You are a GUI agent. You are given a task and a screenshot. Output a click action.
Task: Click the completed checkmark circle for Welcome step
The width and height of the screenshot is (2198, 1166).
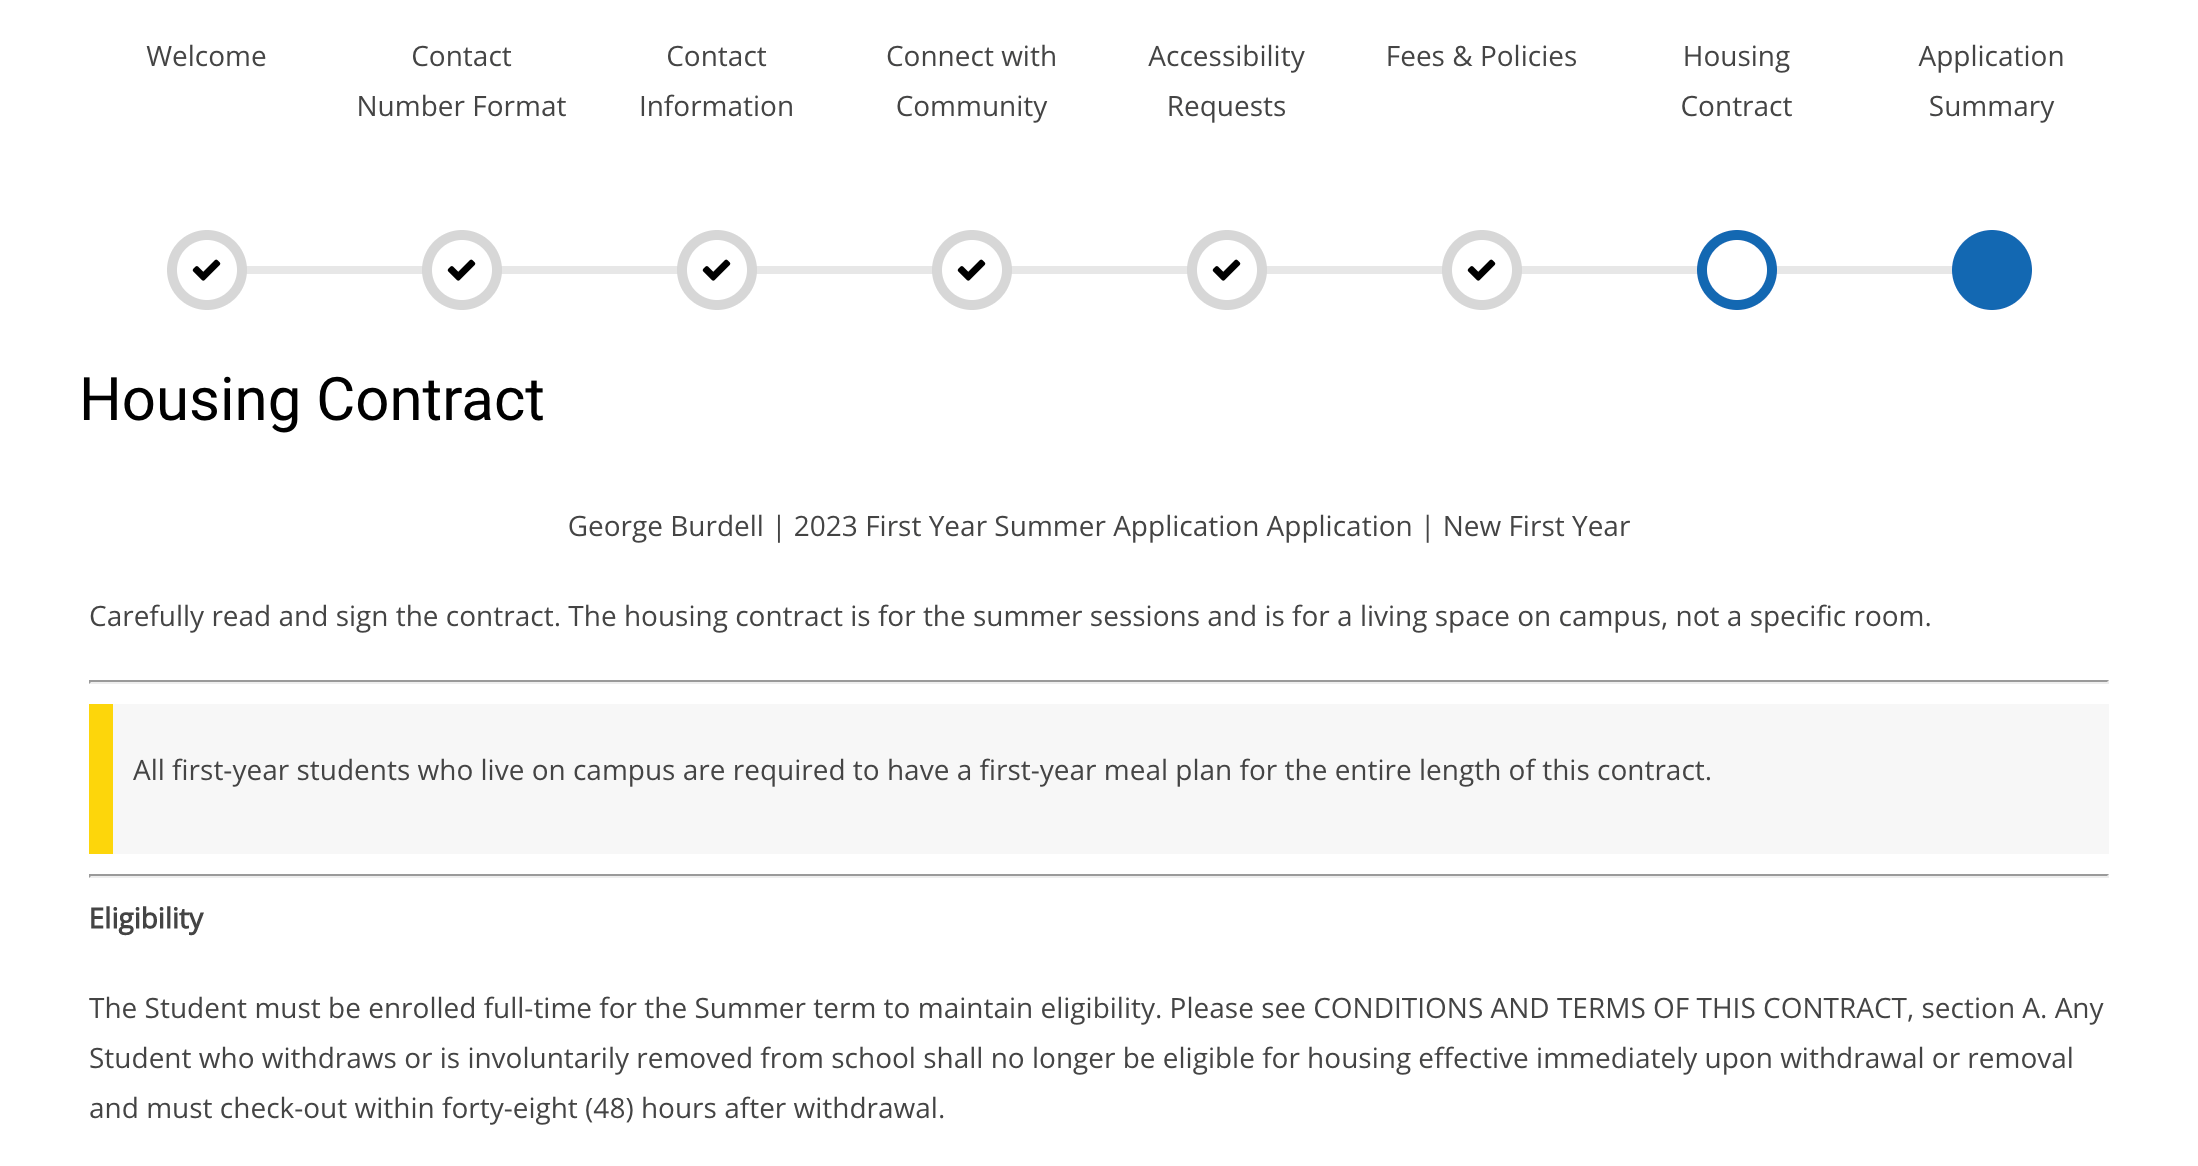(x=206, y=269)
